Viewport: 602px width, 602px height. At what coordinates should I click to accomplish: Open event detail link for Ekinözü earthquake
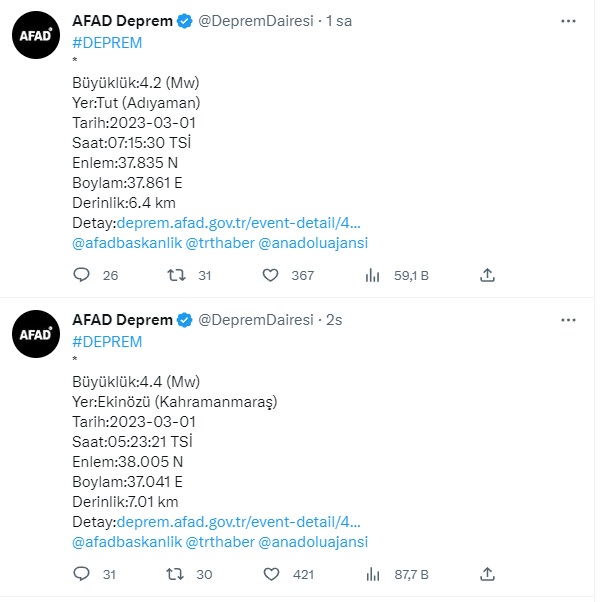click(x=239, y=522)
